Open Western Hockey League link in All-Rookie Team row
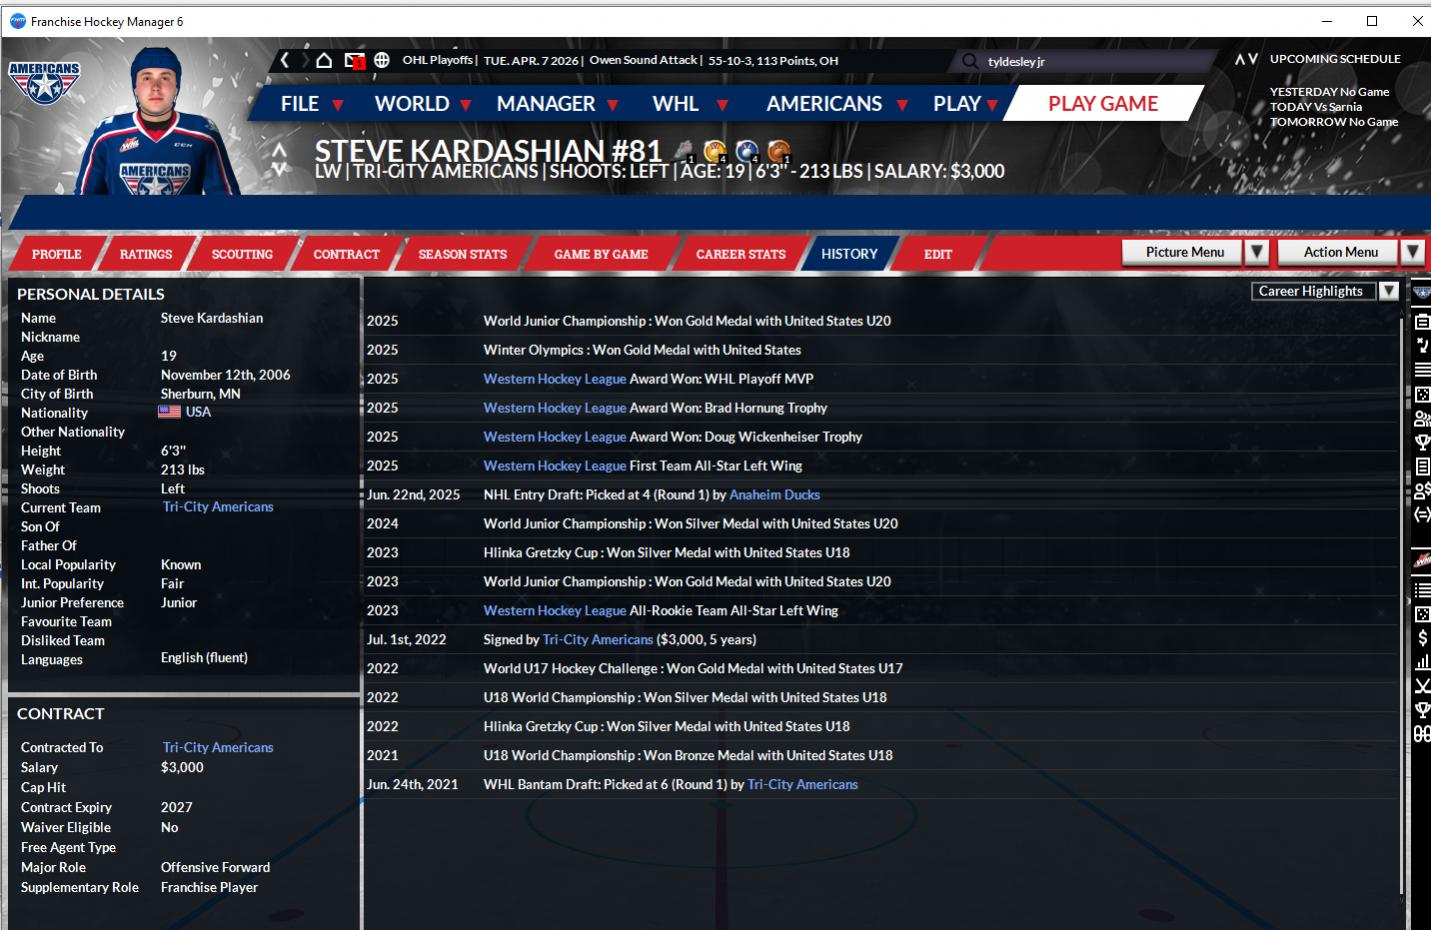1431x930 pixels. (555, 611)
